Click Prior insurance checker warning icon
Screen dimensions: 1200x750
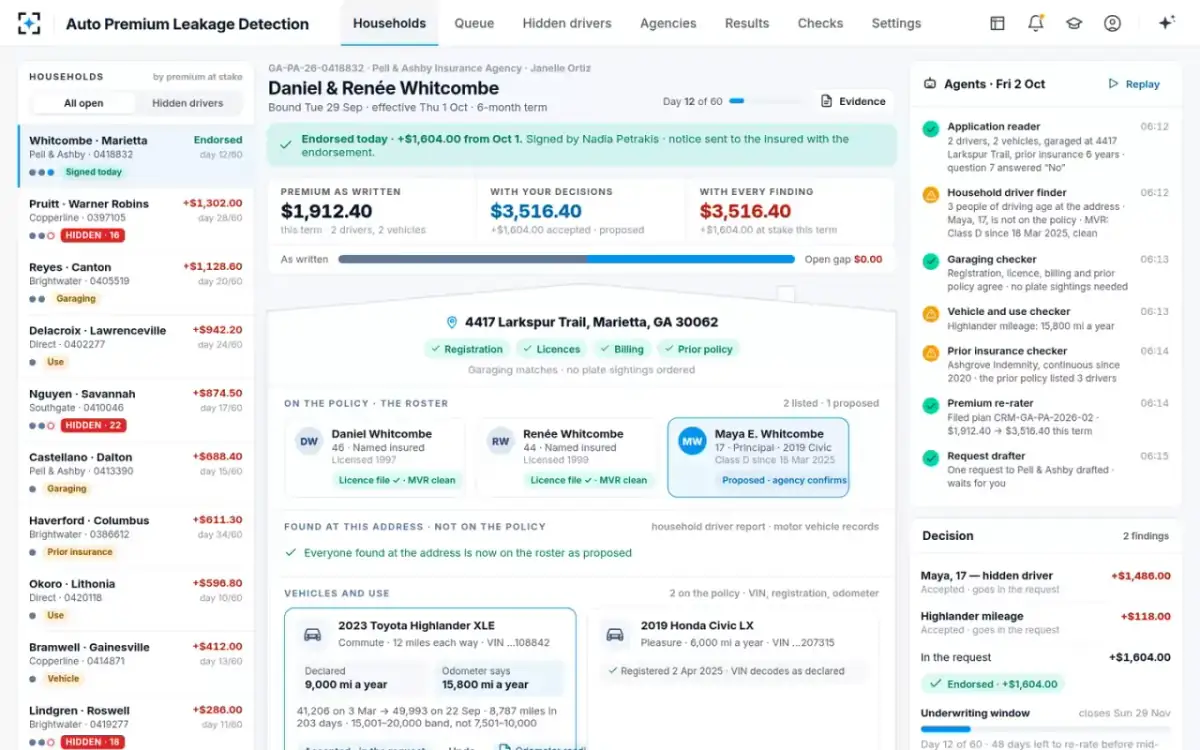point(930,352)
